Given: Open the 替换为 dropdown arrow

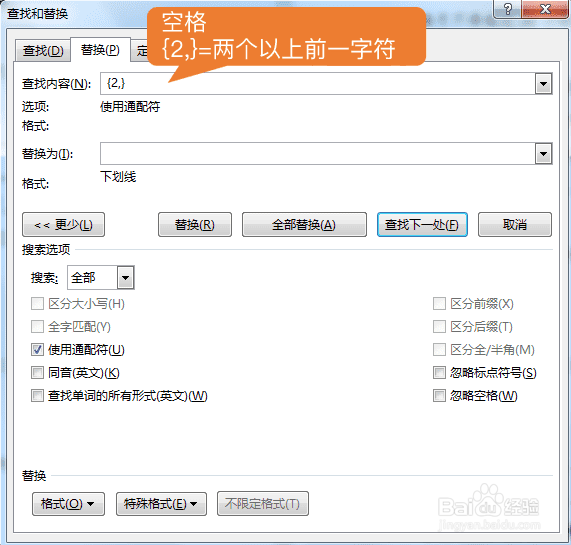Looking at the screenshot, I should [543, 154].
